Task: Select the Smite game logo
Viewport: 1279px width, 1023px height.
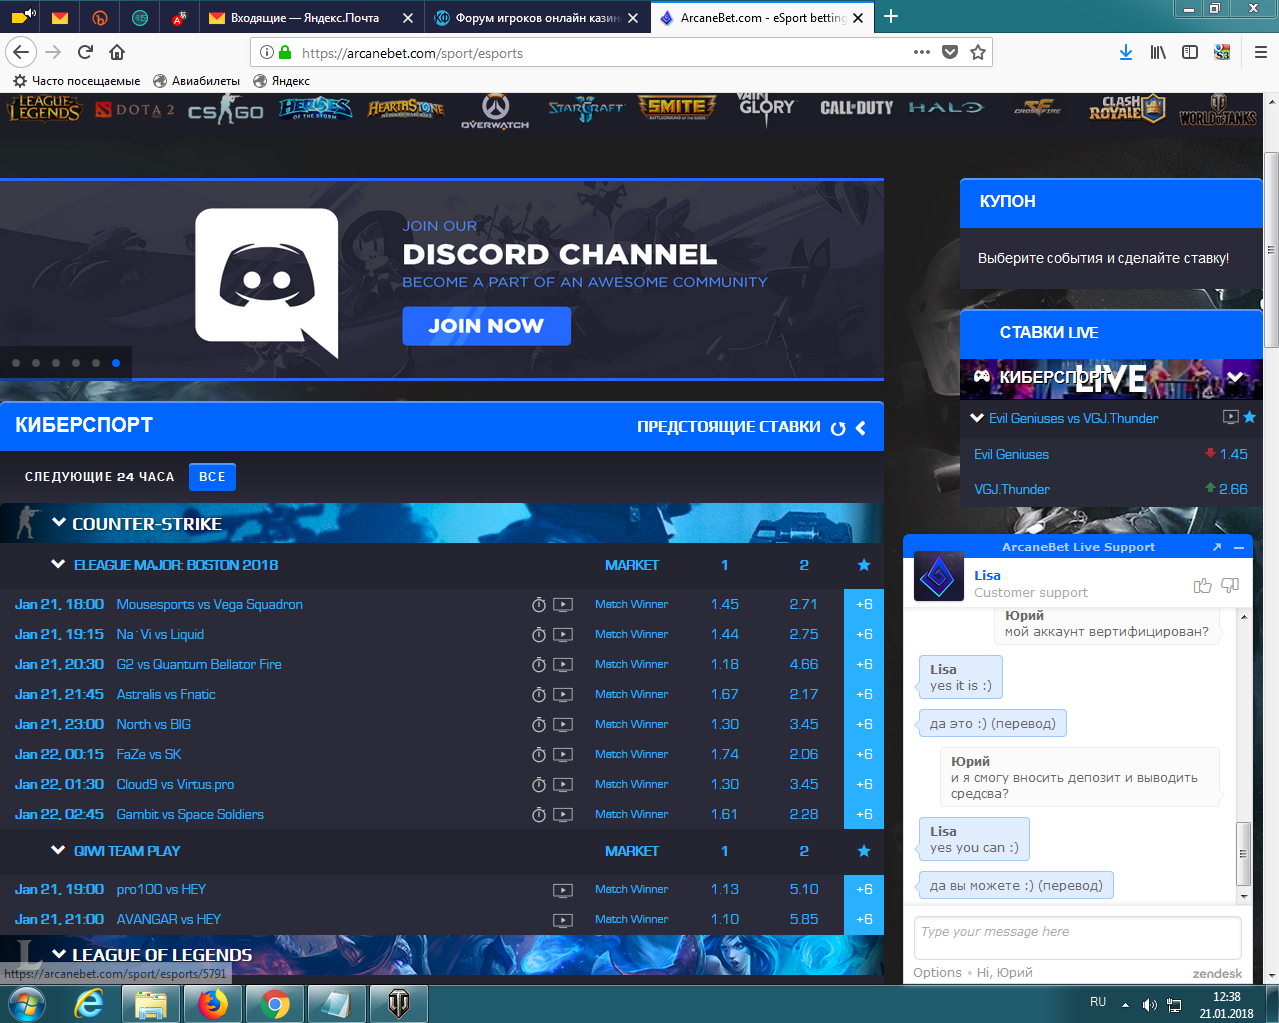Action: (678, 107)
